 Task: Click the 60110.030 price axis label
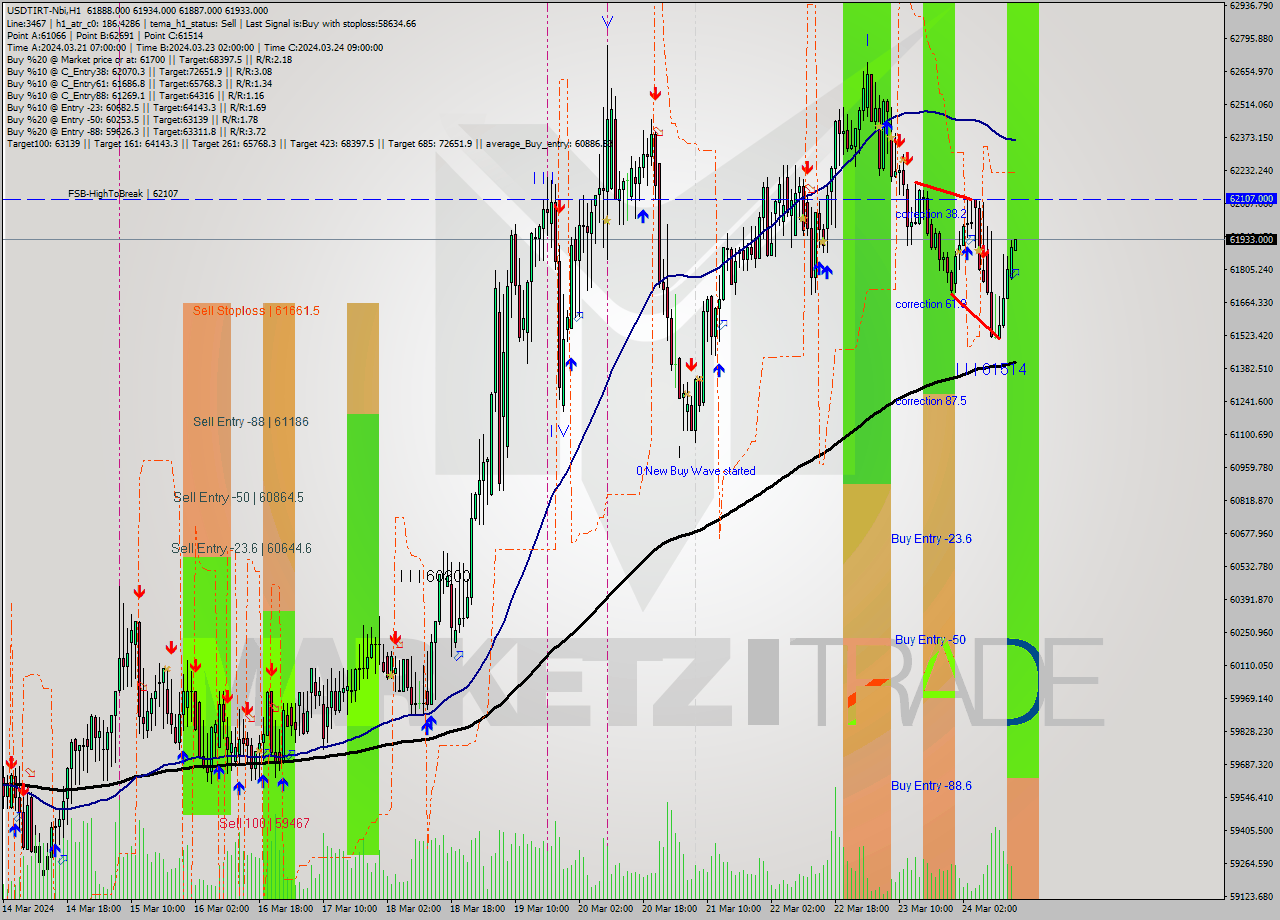1250,665
